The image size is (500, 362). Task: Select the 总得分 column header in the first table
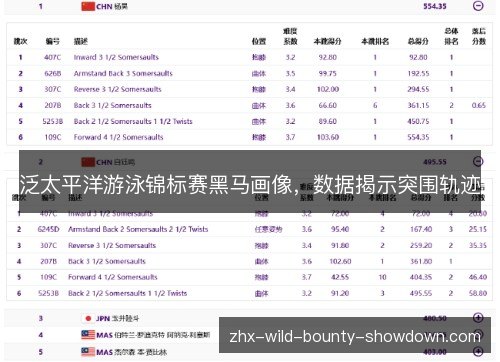(x=418, y=41)
